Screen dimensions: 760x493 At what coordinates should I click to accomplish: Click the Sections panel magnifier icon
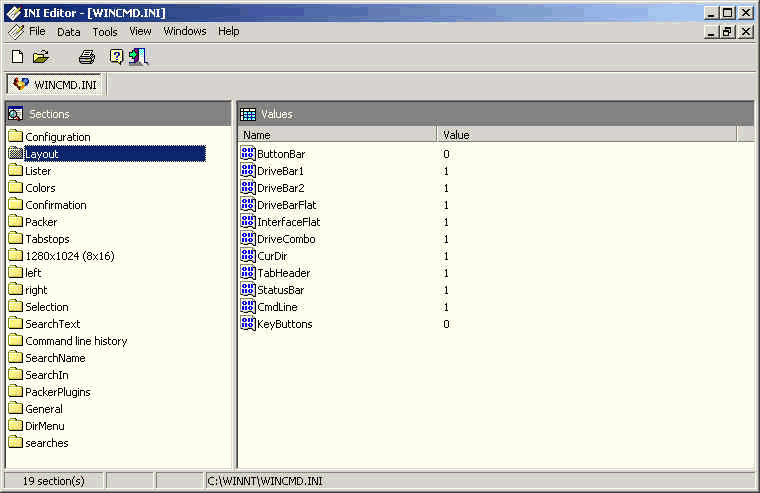(x=16, y=114)
